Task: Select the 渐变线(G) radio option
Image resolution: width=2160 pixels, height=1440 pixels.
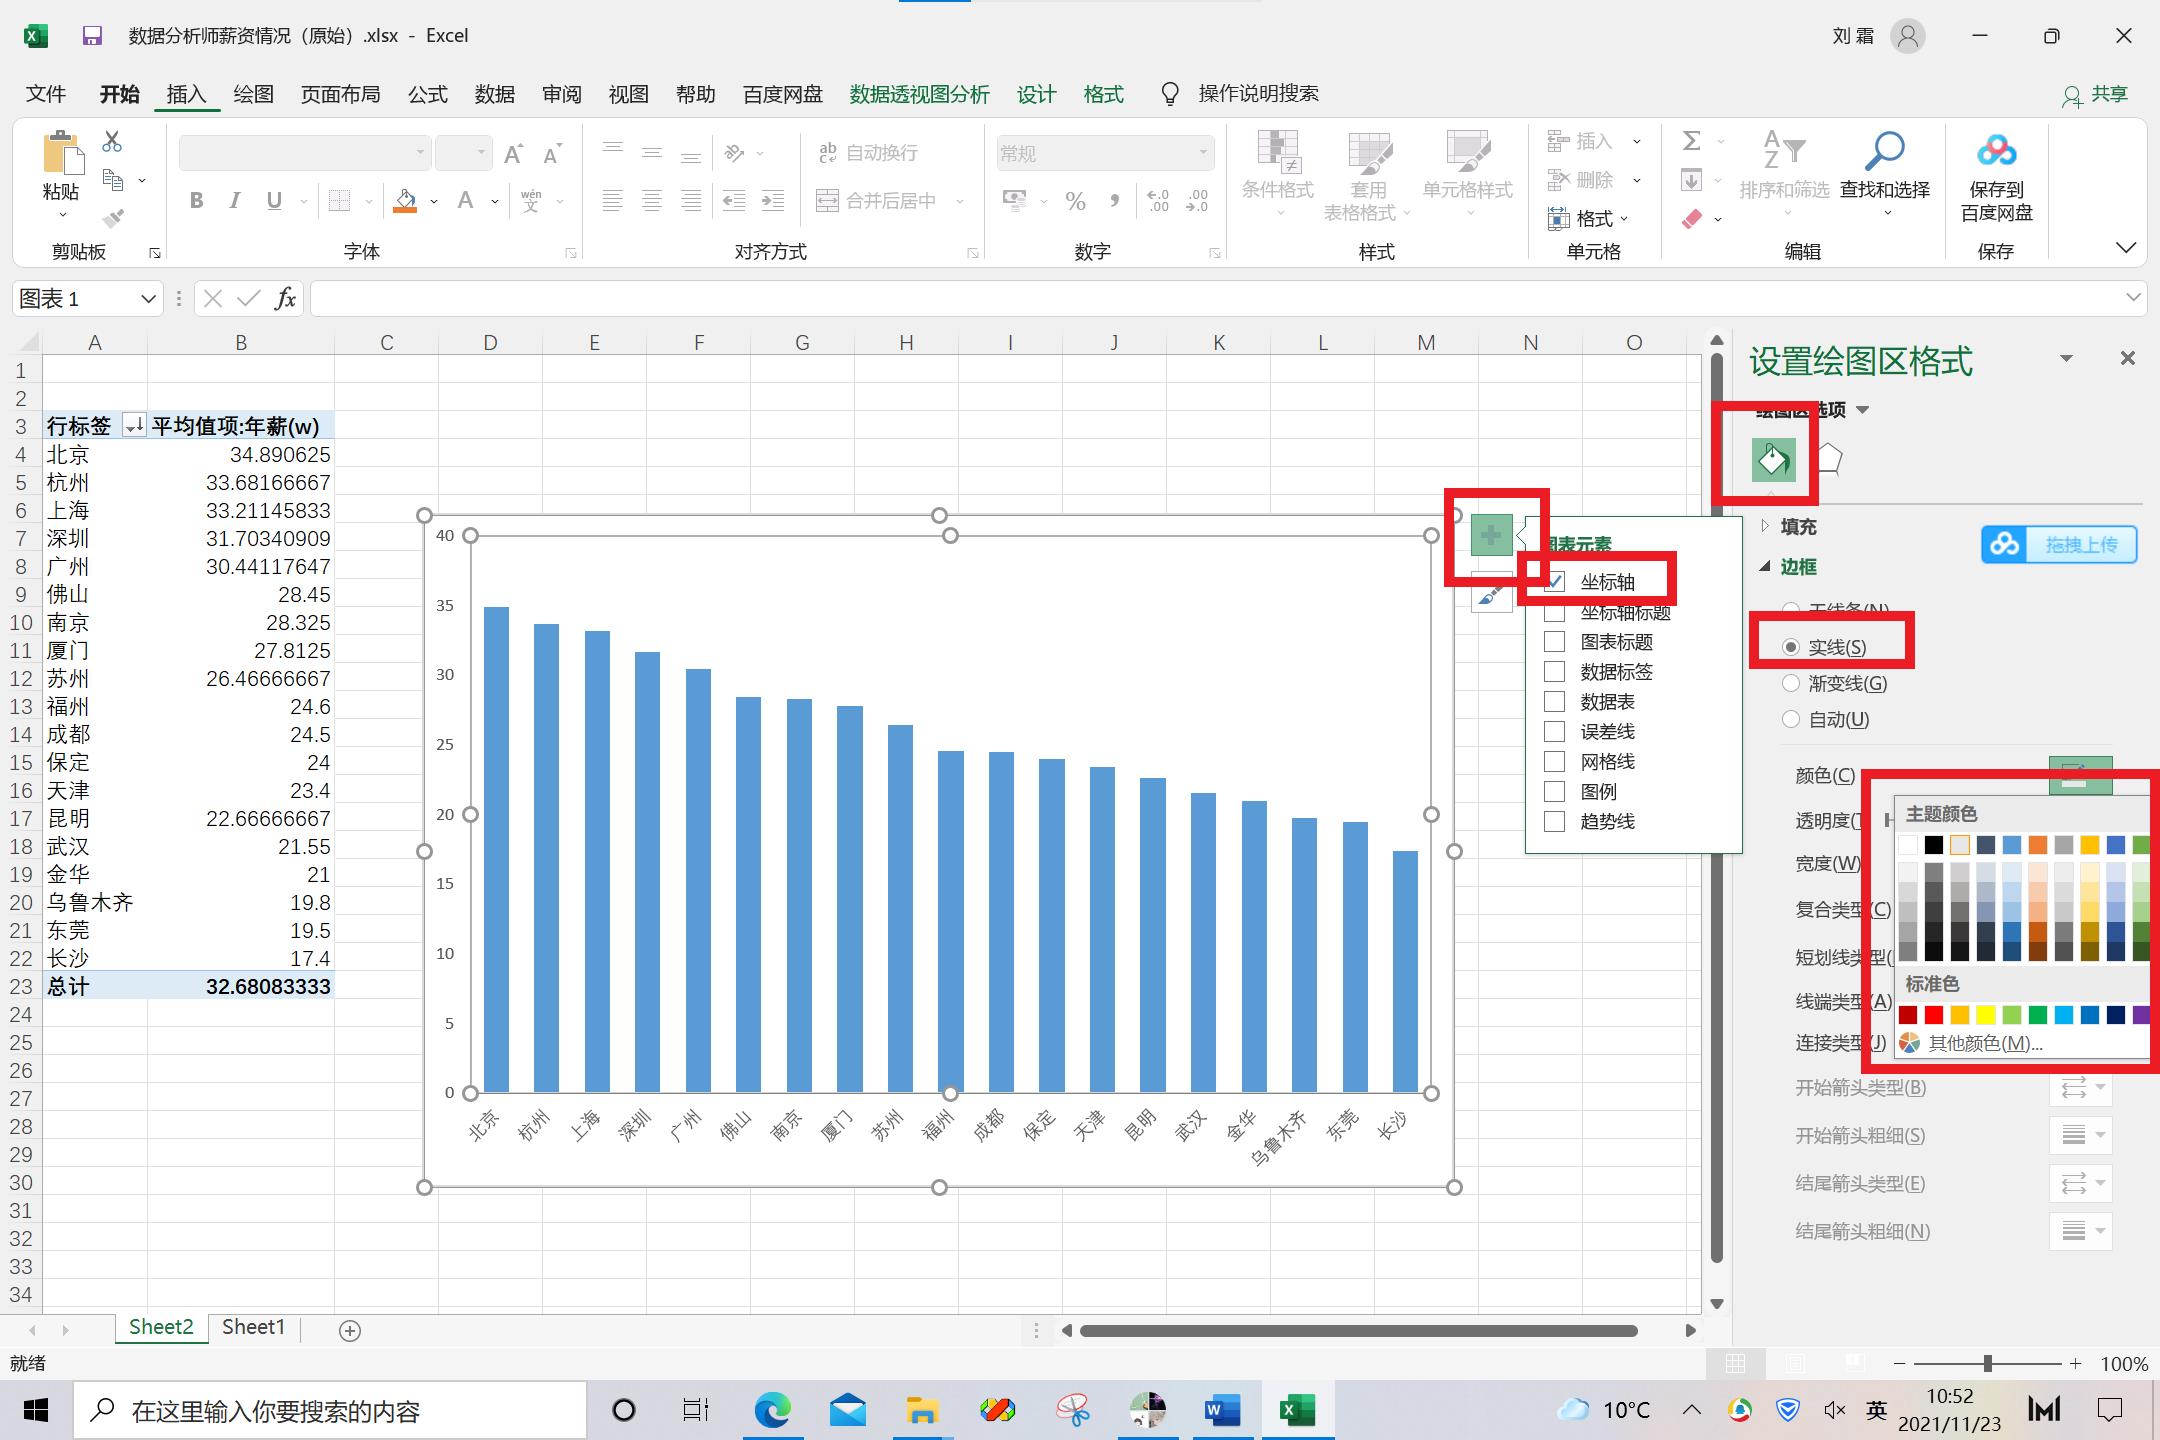Action: (x=1791, y=684)
